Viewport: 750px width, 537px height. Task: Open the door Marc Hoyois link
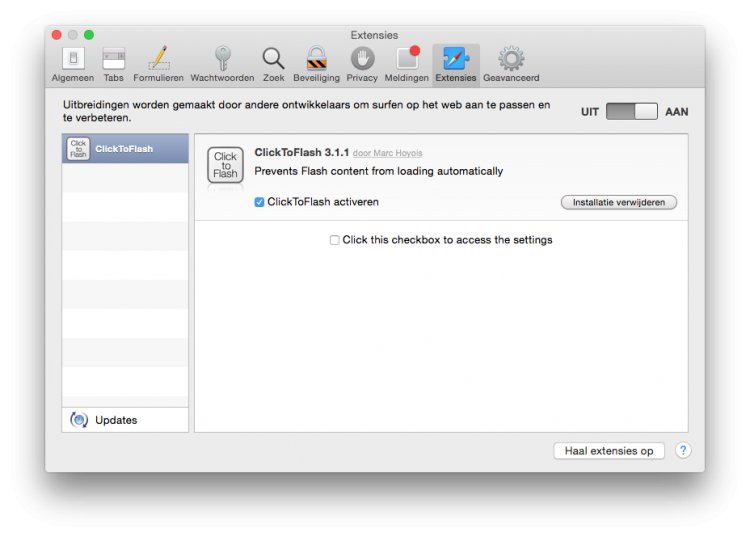coord(387,153)
